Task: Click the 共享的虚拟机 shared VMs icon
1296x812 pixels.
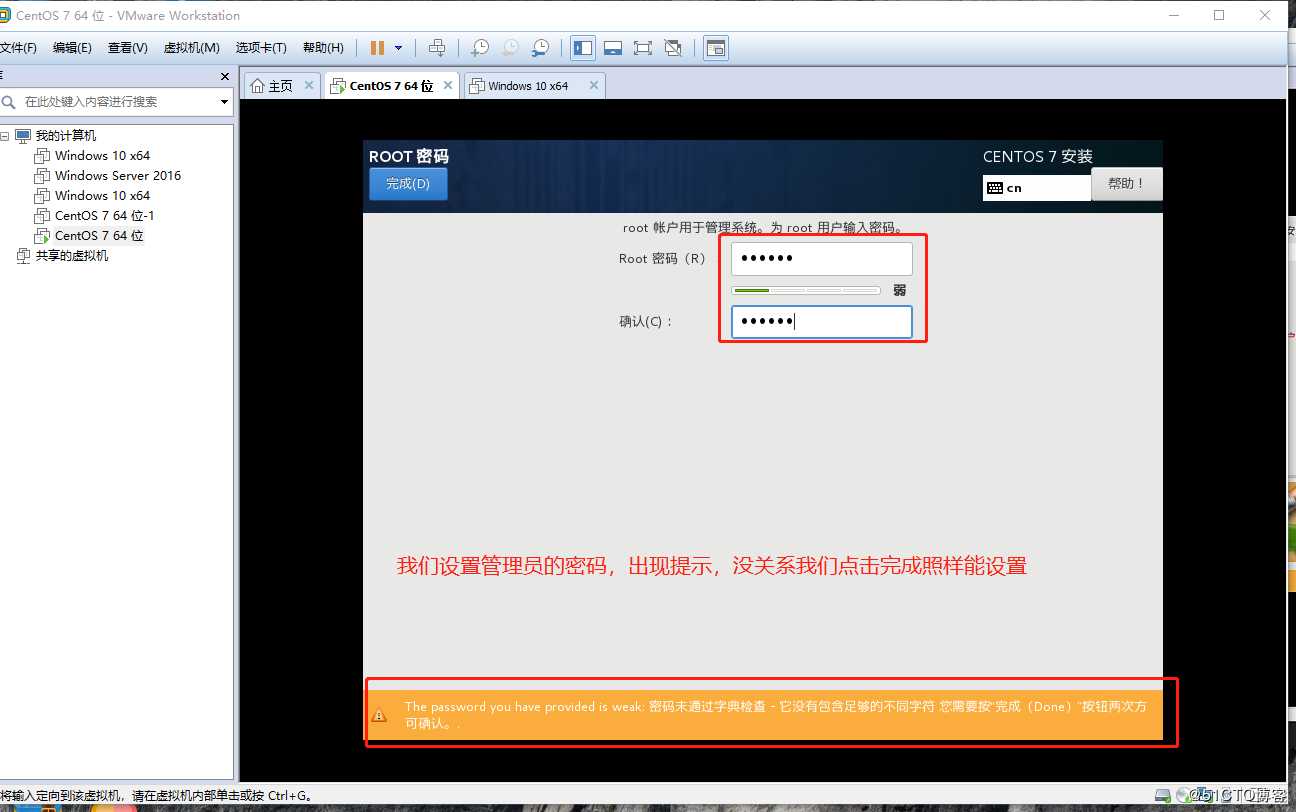Action: (23, 256)
